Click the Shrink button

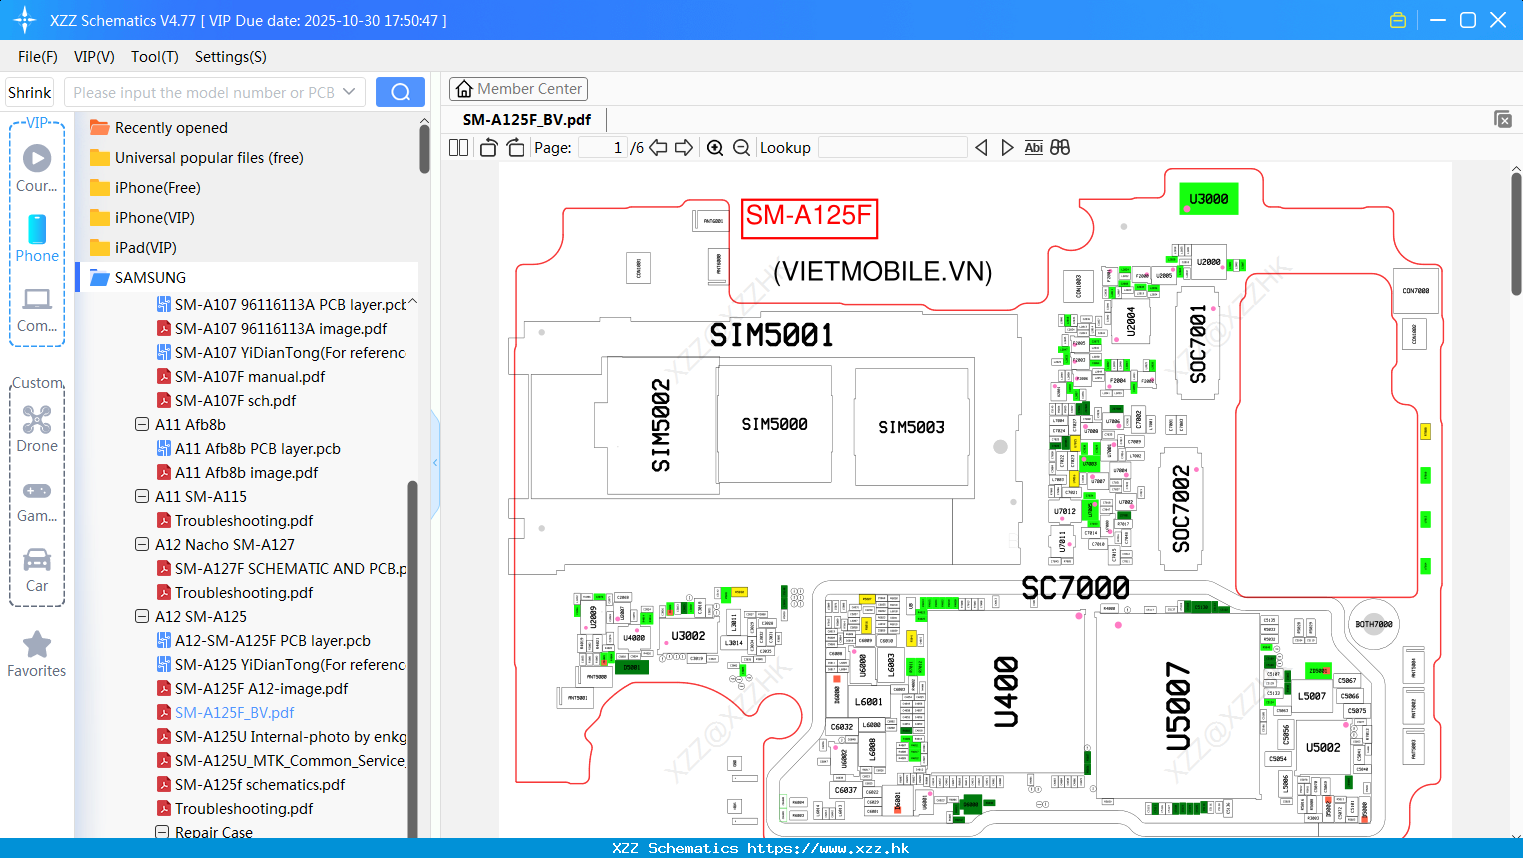coord(29,92)
